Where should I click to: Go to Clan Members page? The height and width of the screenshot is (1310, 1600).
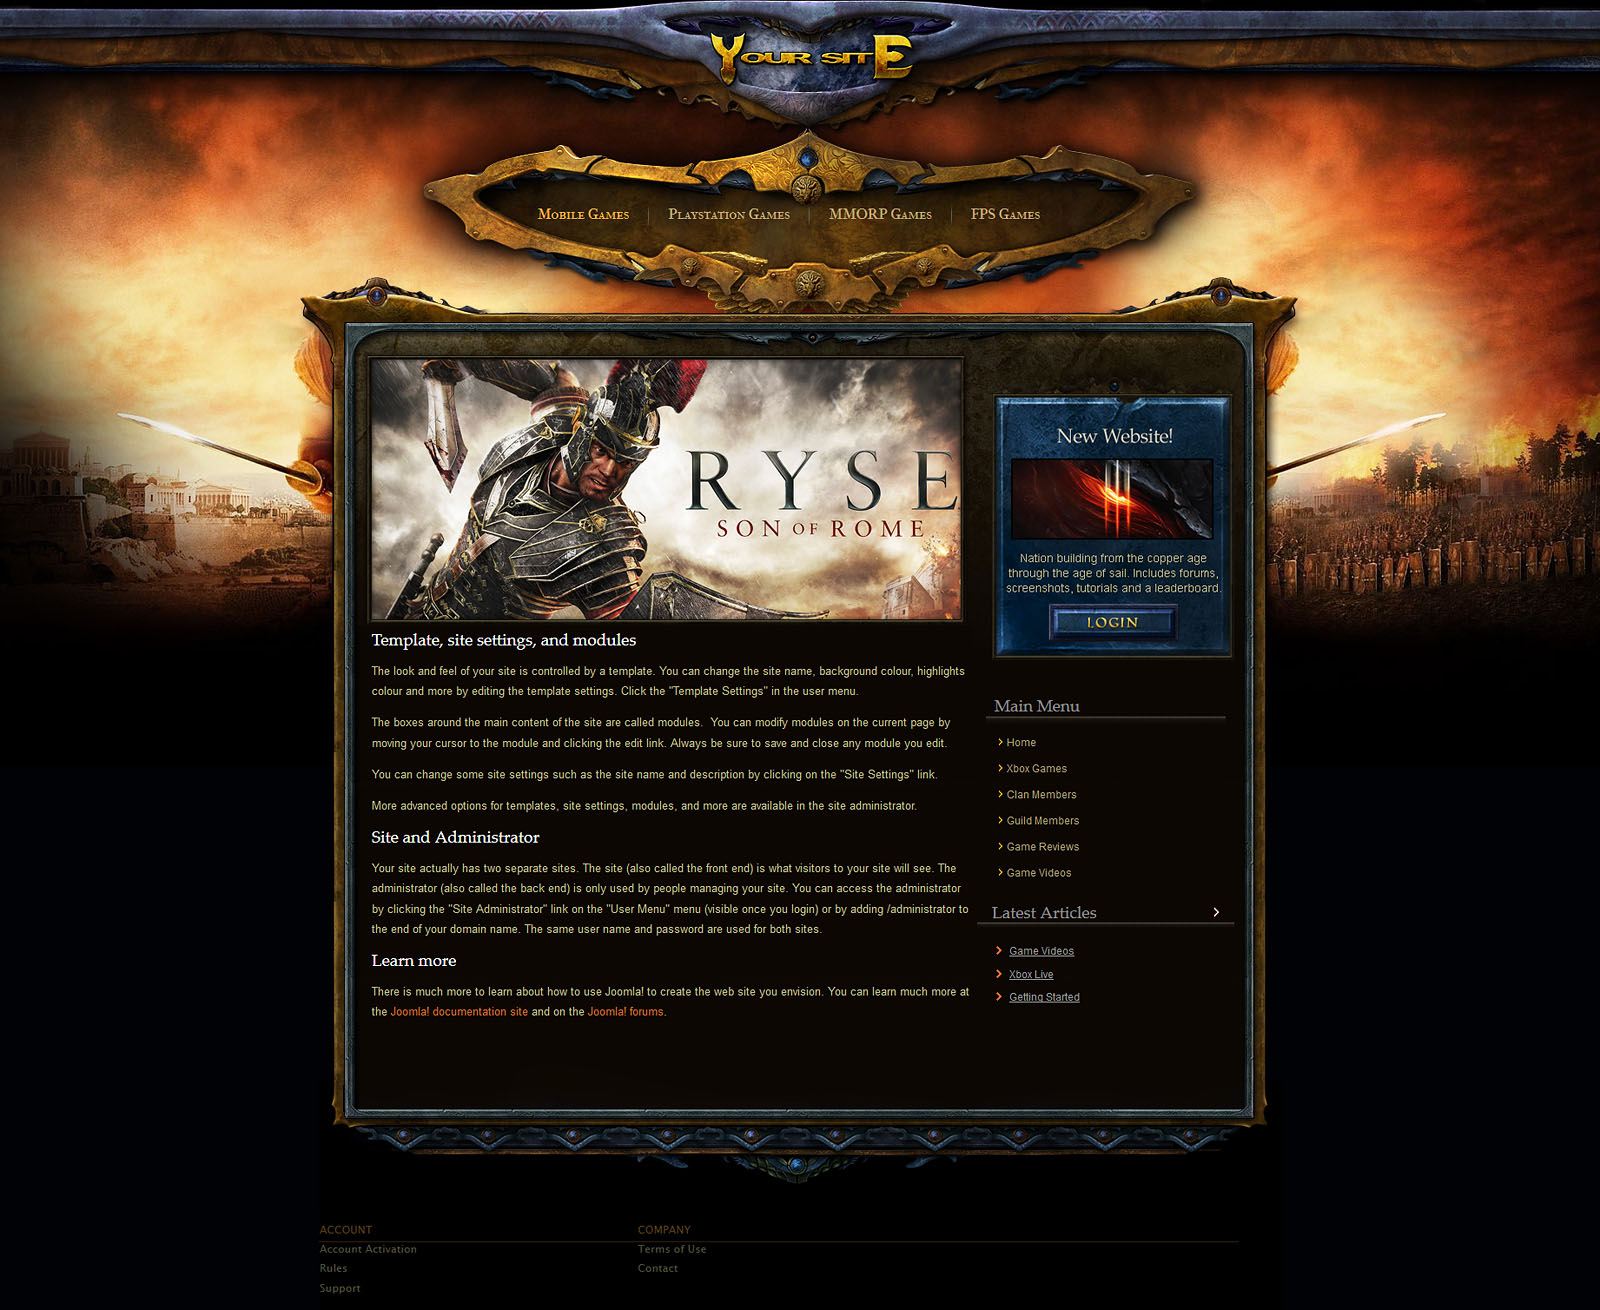click(x=1041, y=795)
